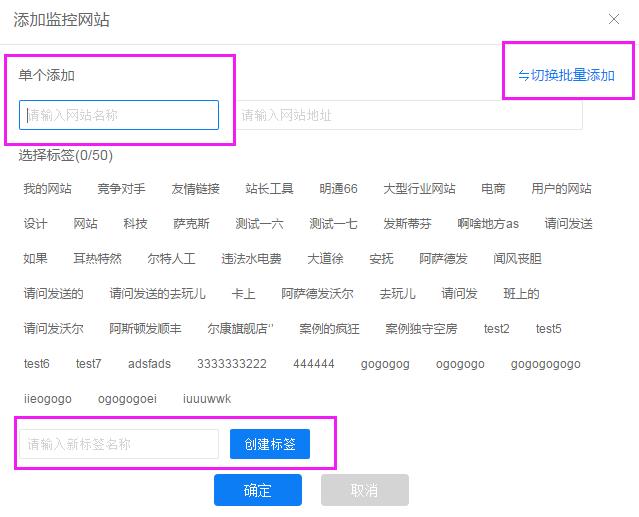The width and height of the screenshot is (639, 517).
Task: Toggle the 竞争对手 tag
Action: (x=121, y=189)
